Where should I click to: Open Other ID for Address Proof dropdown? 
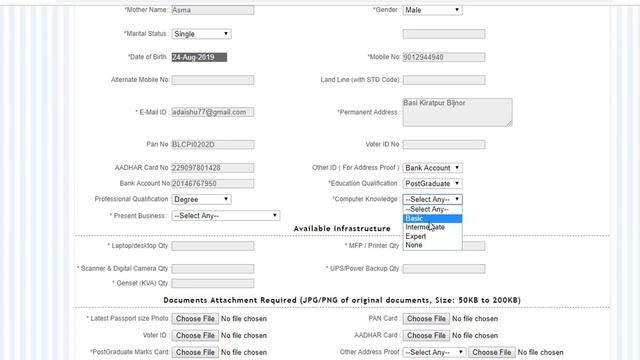(x=433, y=168)
